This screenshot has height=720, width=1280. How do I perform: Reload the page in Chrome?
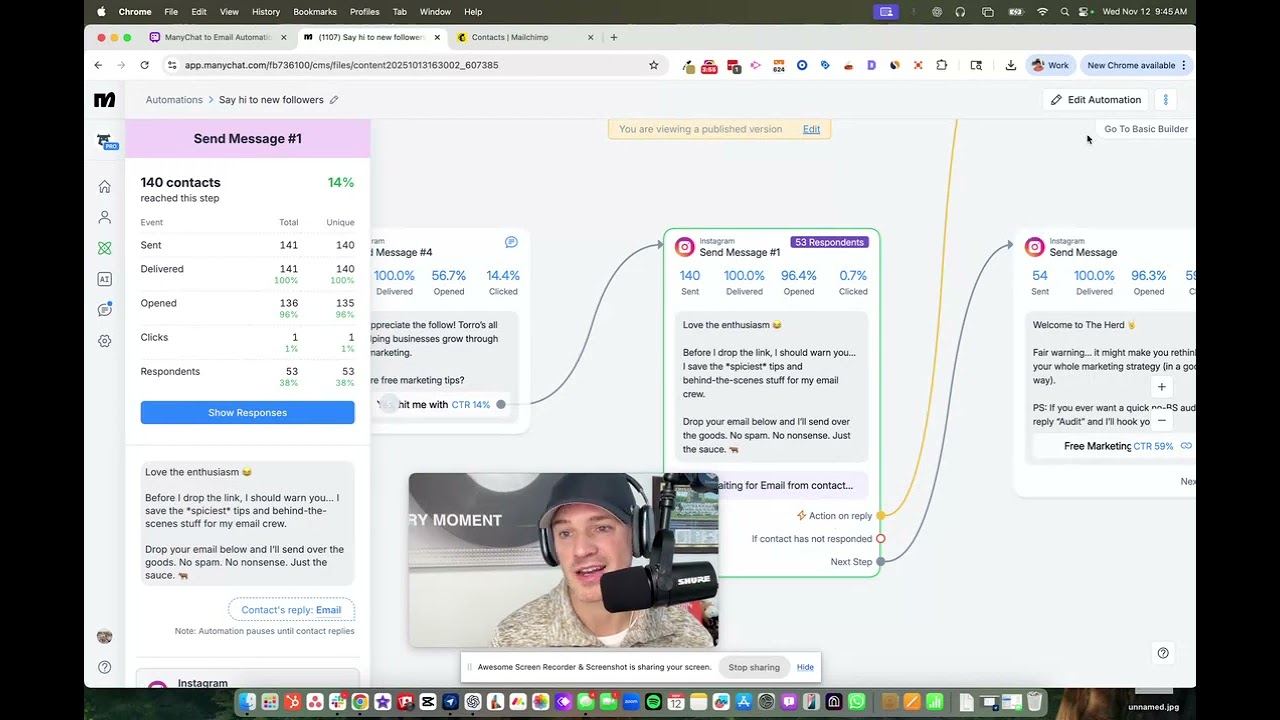[x=144, y=65]
